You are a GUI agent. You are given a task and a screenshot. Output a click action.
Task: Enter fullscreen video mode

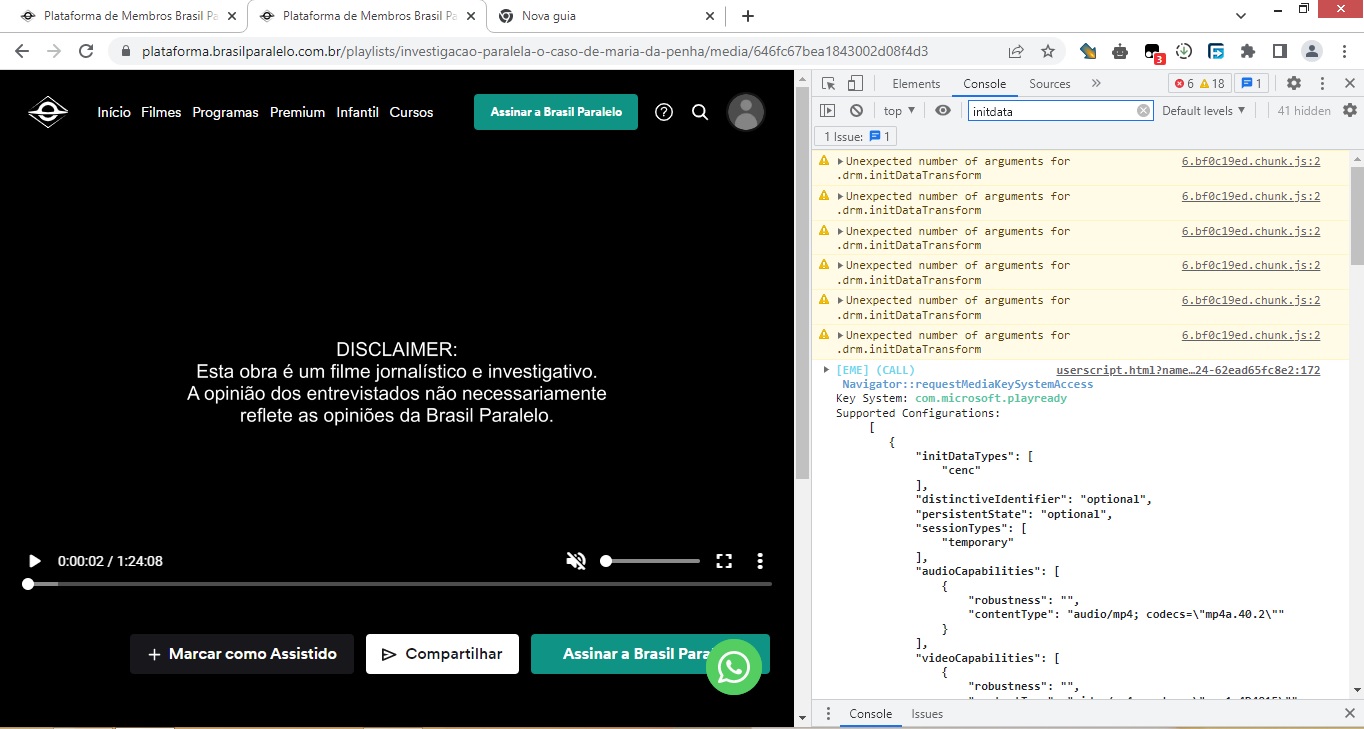tap(724, 561)
